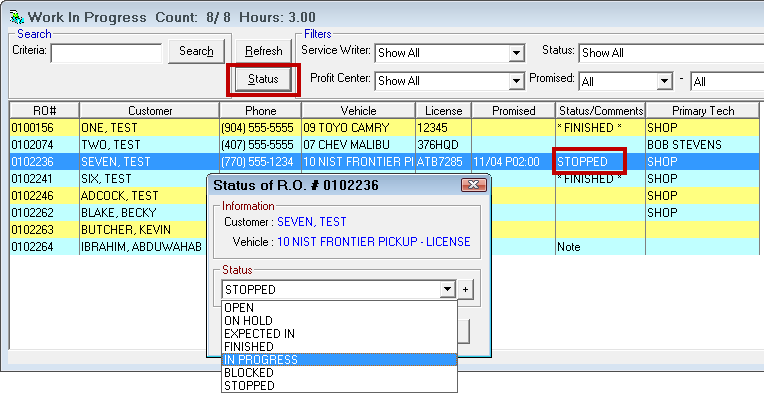The width and height of the screenshot is (764, 393).
Task: Pick ON HOLD status option
Action: (340, 321)
